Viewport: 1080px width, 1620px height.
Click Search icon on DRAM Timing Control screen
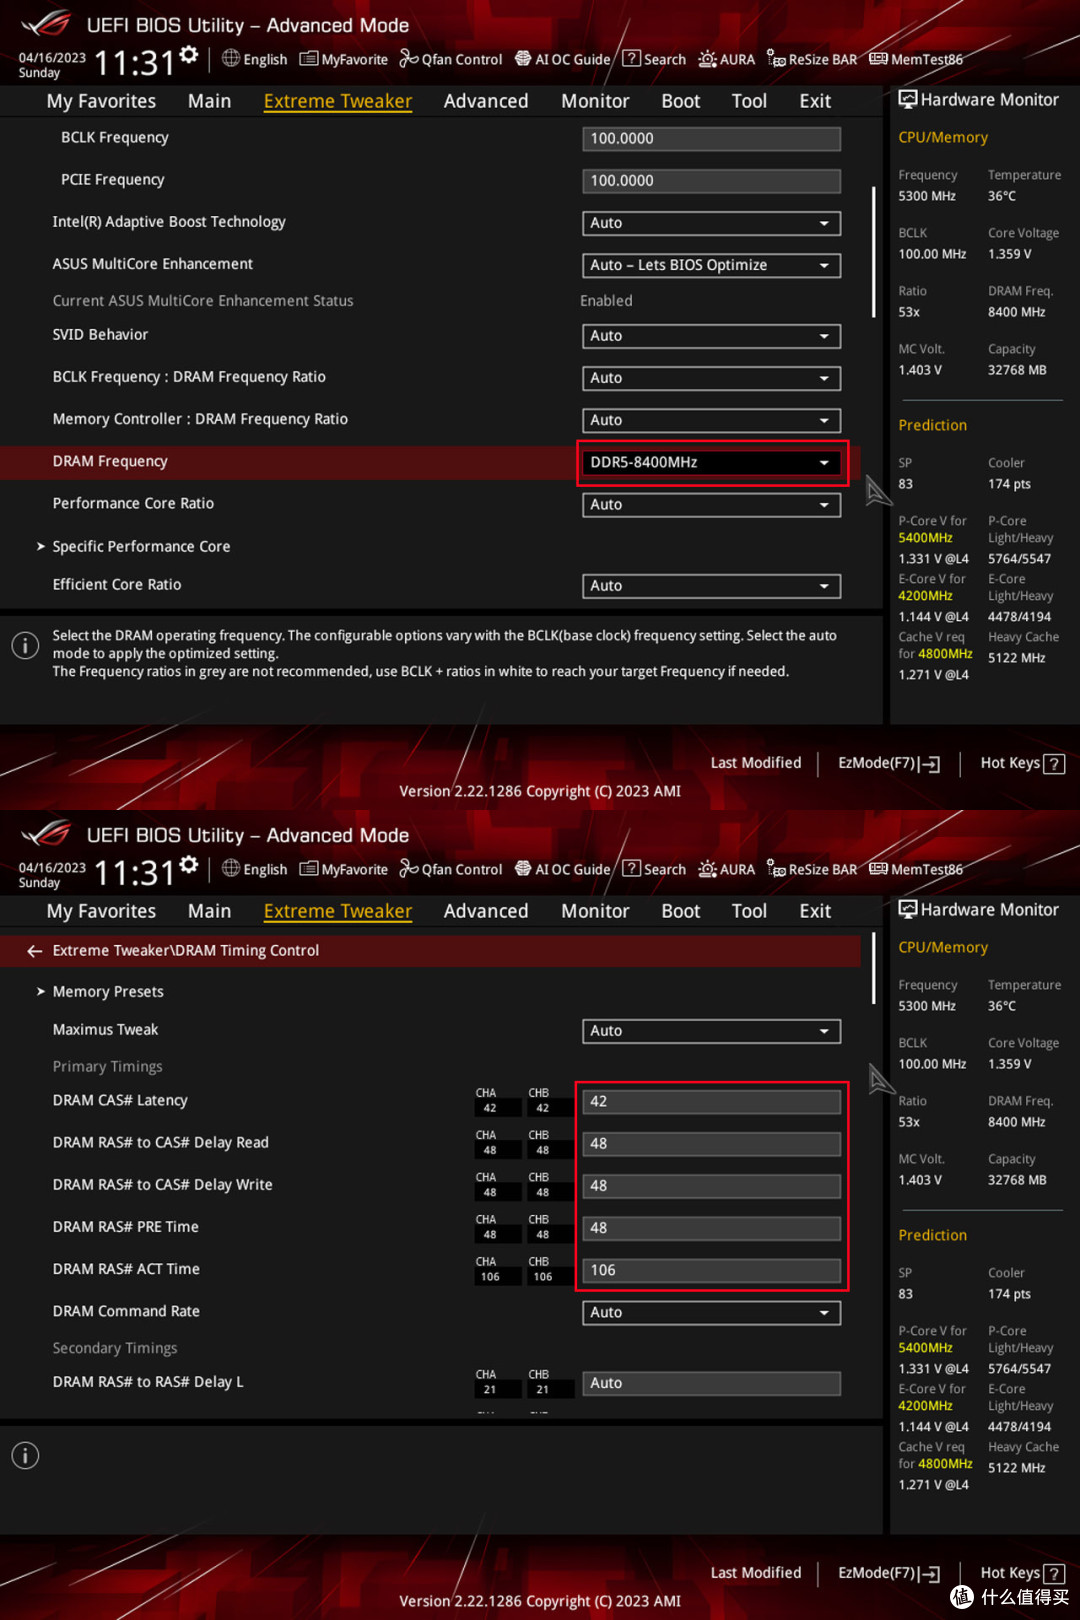point(631,868)
